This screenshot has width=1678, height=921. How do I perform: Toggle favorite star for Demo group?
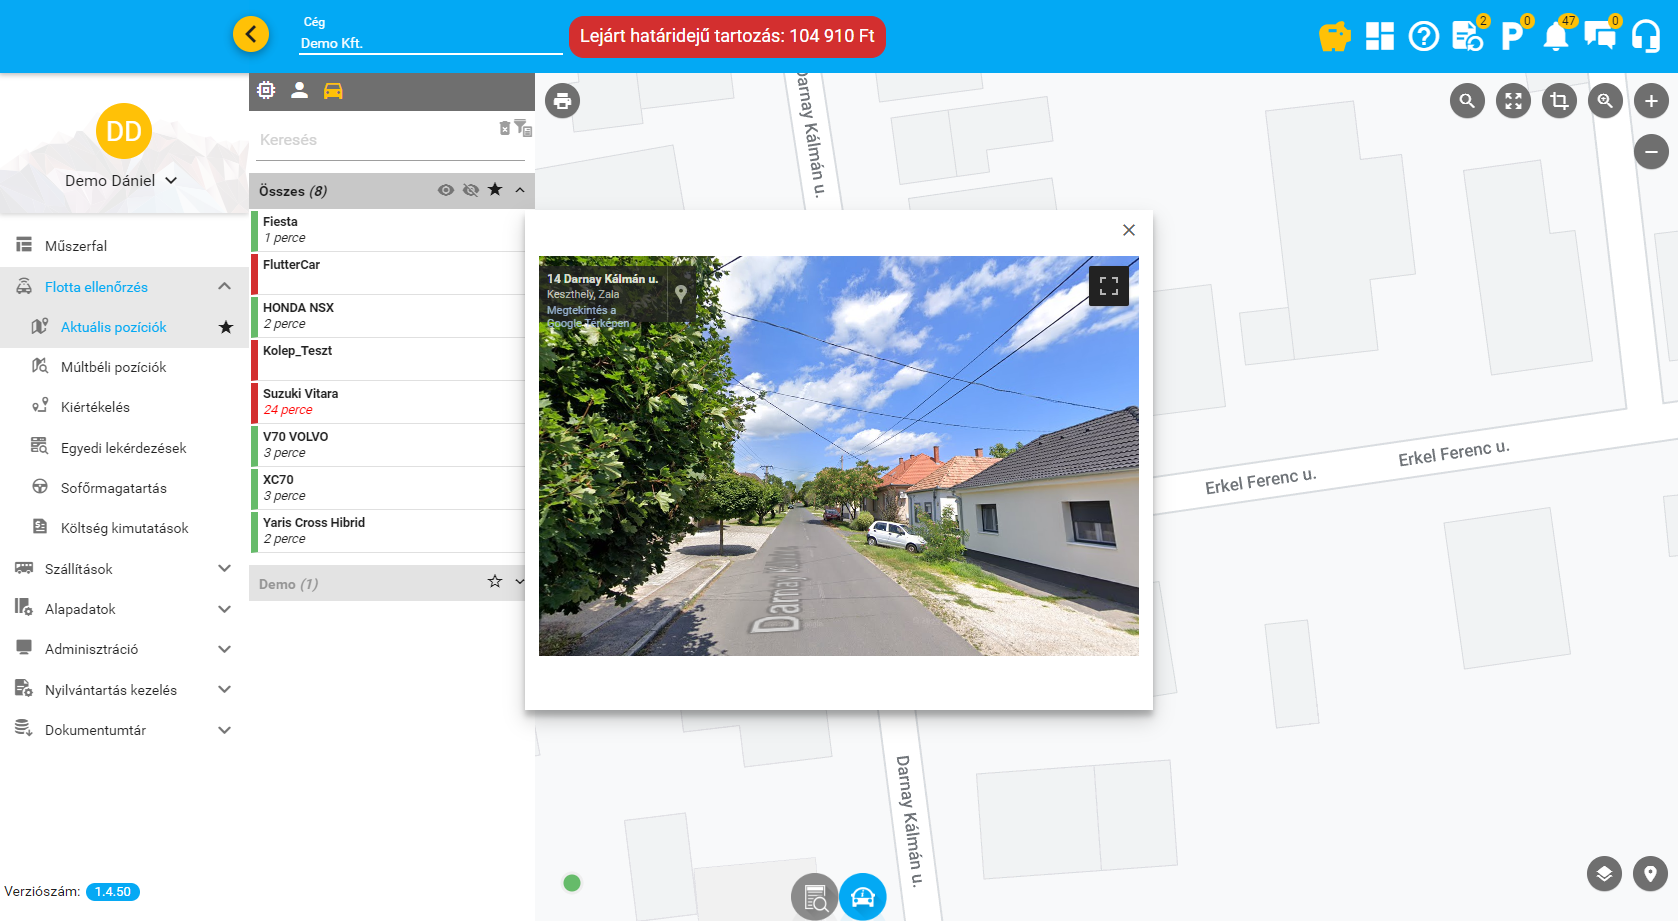pos(495,582)
